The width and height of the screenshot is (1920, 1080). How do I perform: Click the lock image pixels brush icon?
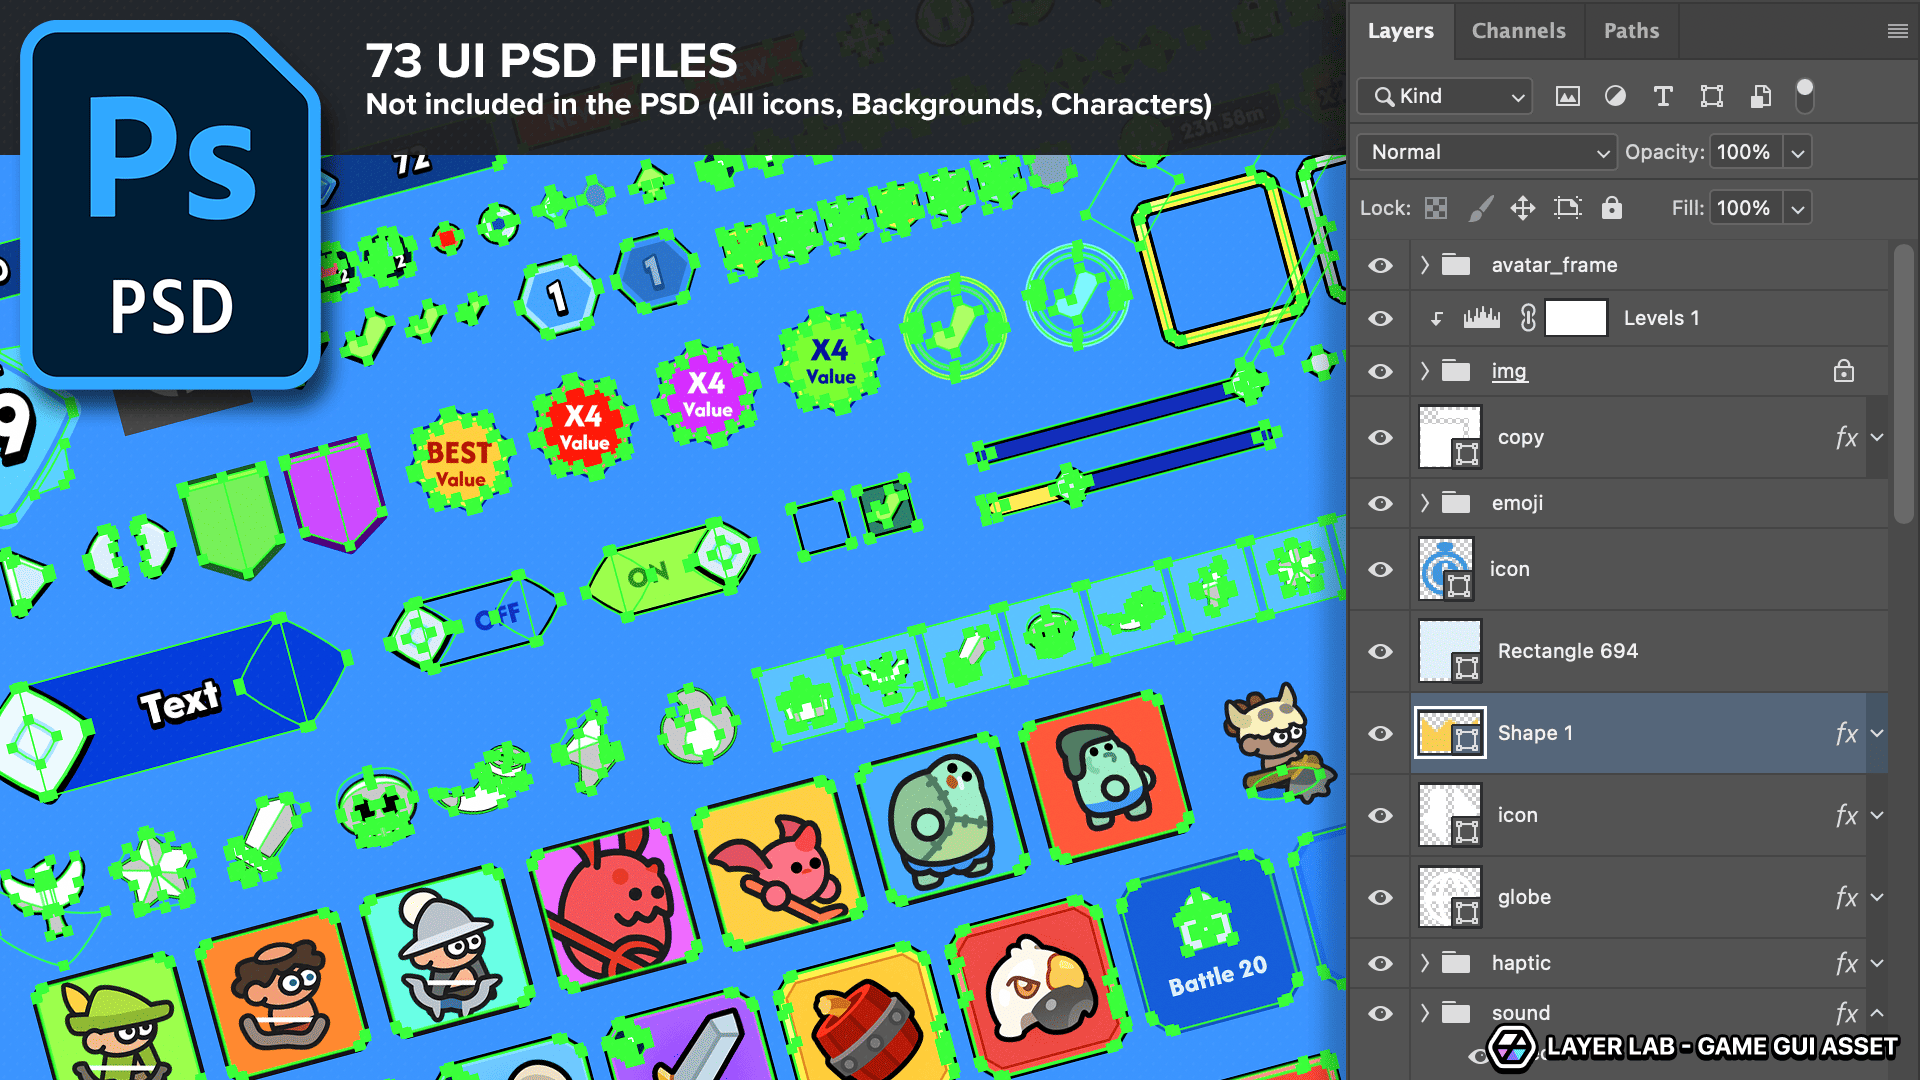(1480, 208)
